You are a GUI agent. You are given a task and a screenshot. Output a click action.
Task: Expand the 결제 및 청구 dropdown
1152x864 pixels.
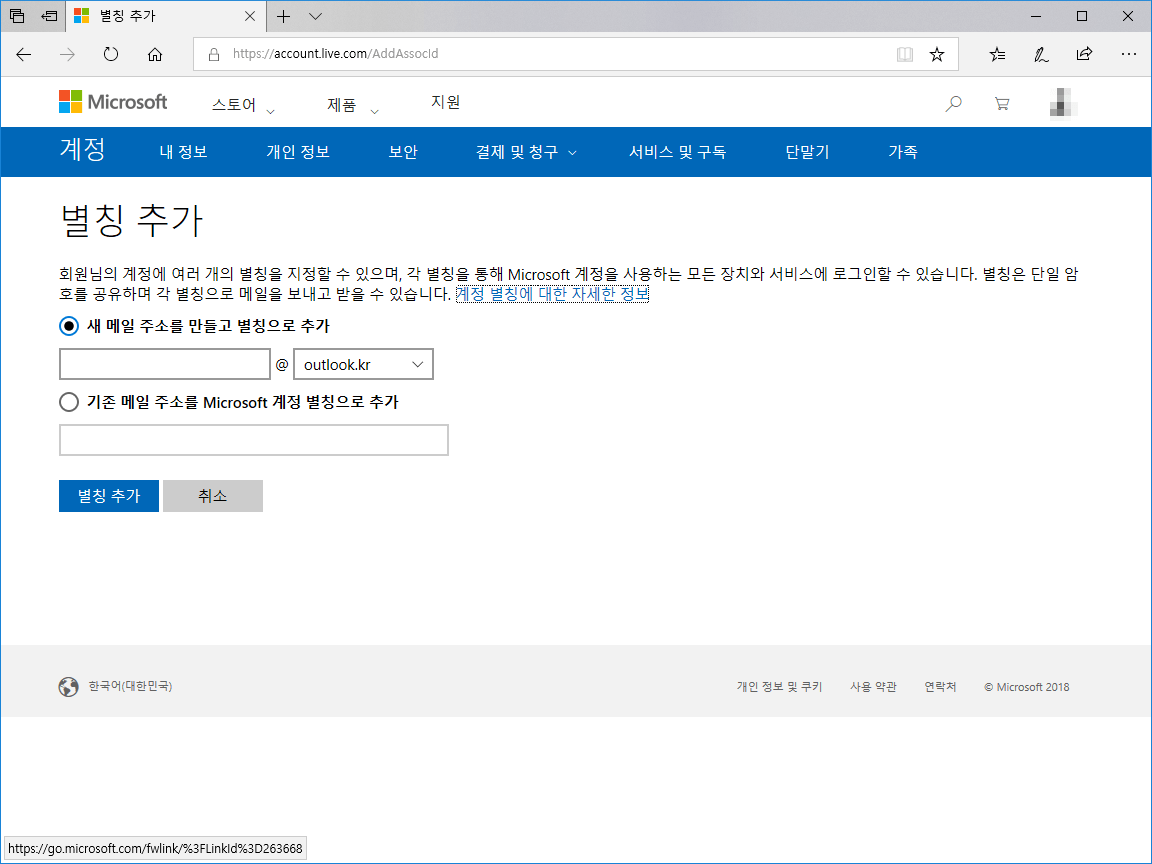[526, 152]
